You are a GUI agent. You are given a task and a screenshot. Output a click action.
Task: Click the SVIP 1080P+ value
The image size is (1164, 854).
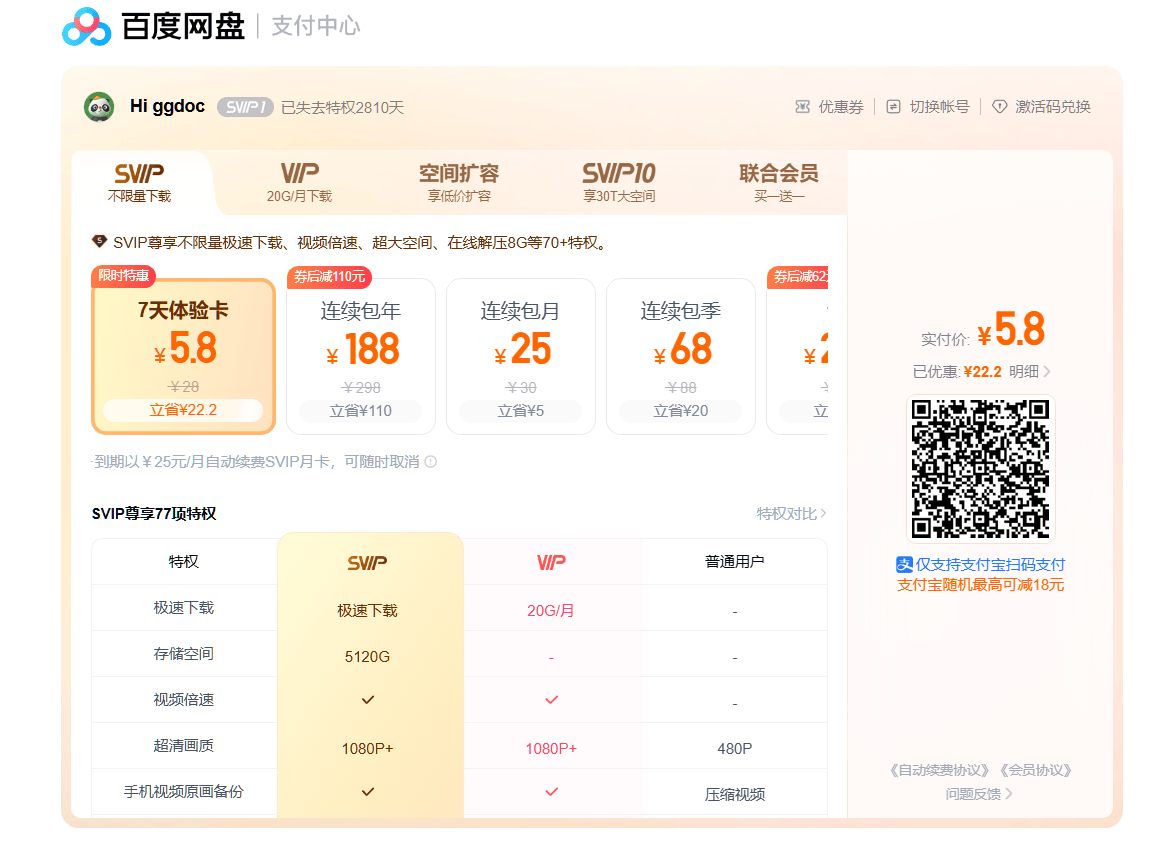[x=367, y=749]
